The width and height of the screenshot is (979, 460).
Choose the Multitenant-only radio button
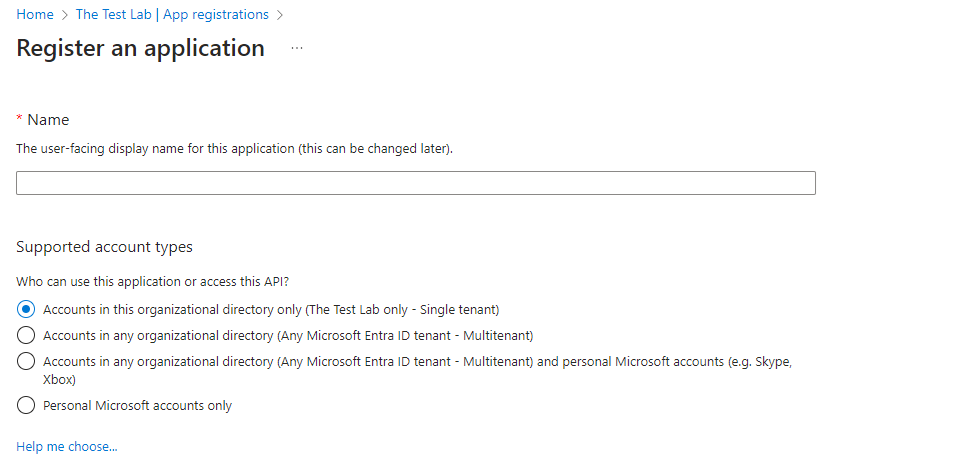(26, 335)
